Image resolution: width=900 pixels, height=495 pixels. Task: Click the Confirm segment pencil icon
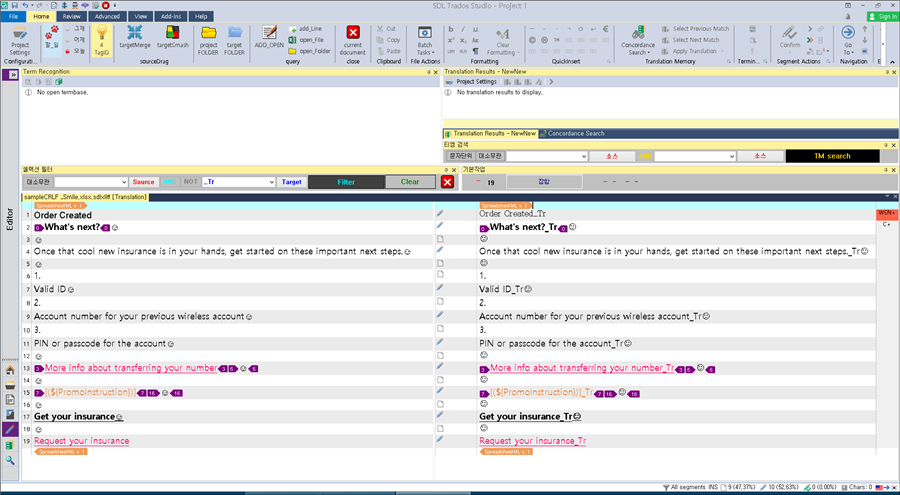[x=790, y=36]
